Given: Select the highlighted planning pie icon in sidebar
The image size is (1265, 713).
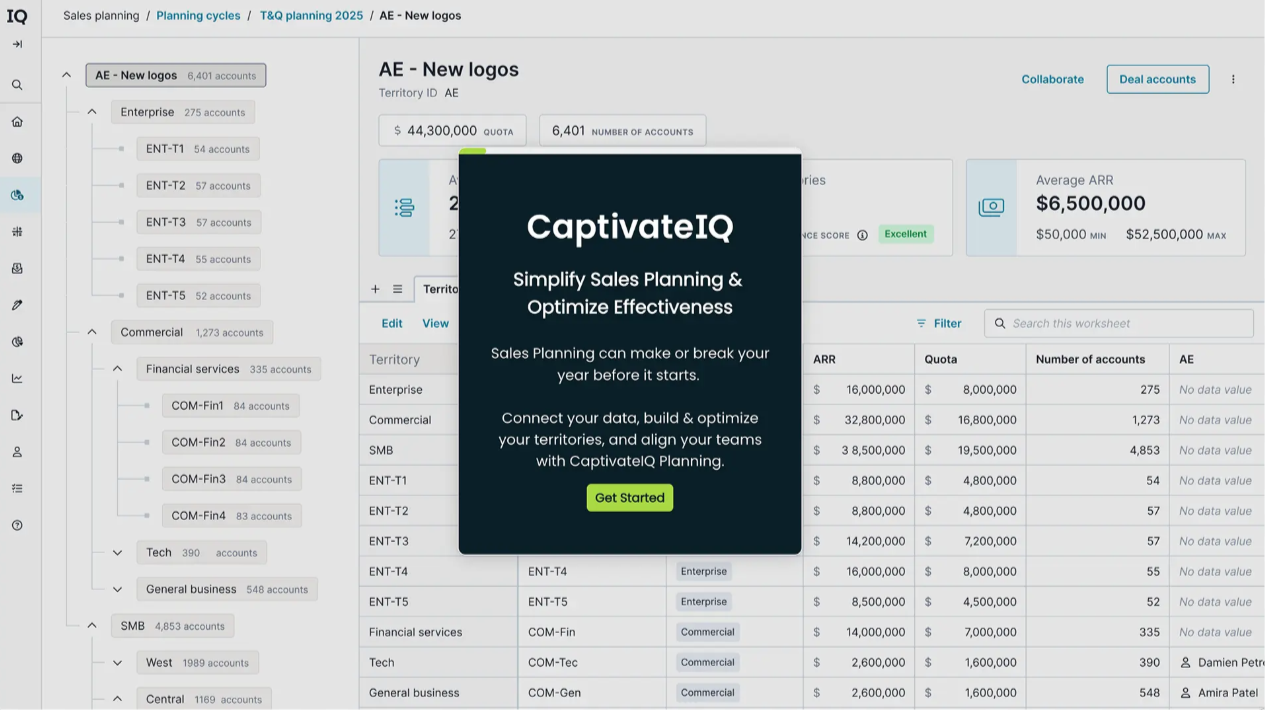Looking at the screenshot, I should pos(17,195).
